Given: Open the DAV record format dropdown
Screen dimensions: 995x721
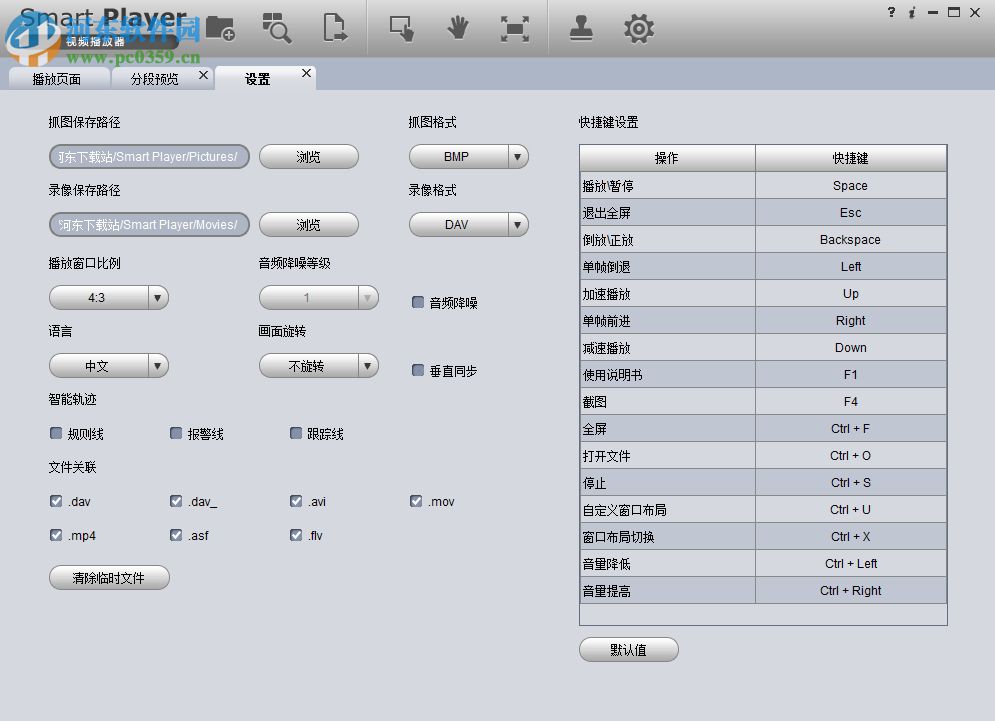Looking at the screenshot, I should coord(469,224).
